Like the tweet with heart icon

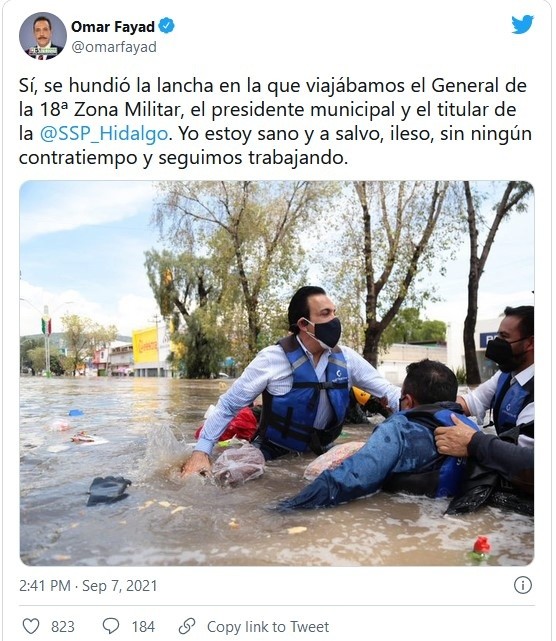(31, 626)
